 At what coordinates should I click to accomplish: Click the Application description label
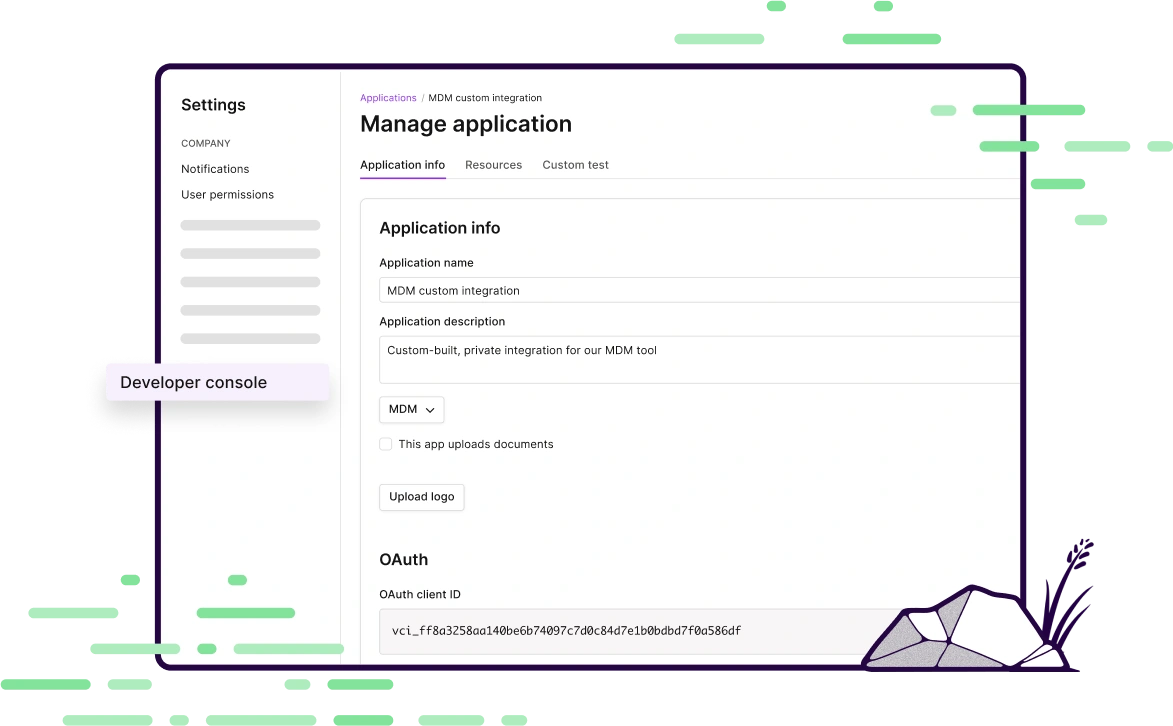click(x=442, y=322)
